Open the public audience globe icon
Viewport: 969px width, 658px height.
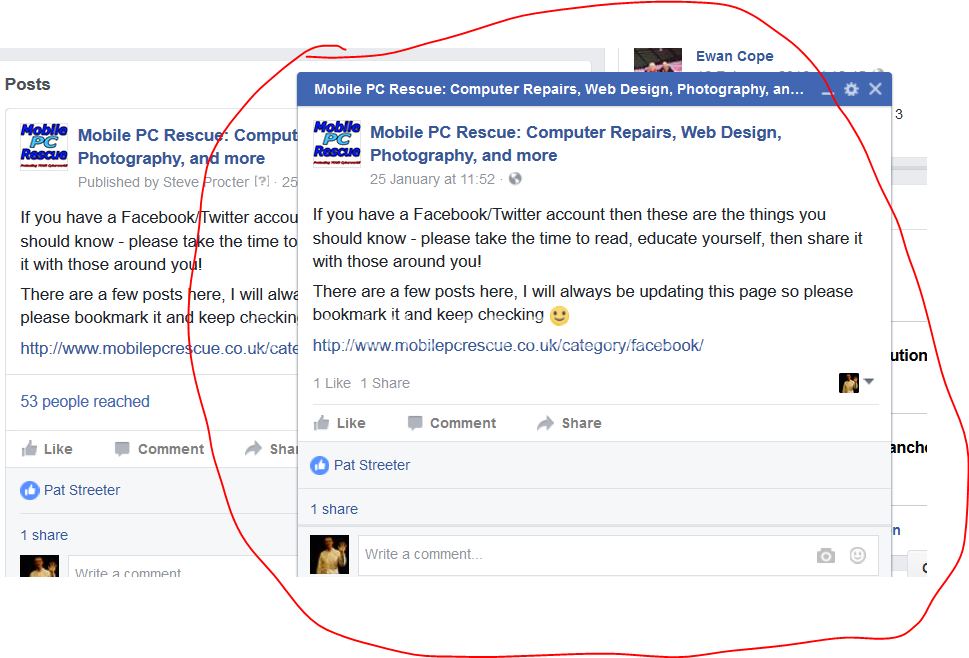(x=515, y=179)
